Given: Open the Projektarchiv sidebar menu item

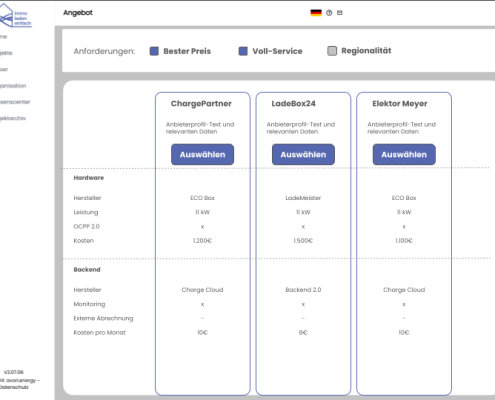Looking at the screenshot, I should pos(13,118).
